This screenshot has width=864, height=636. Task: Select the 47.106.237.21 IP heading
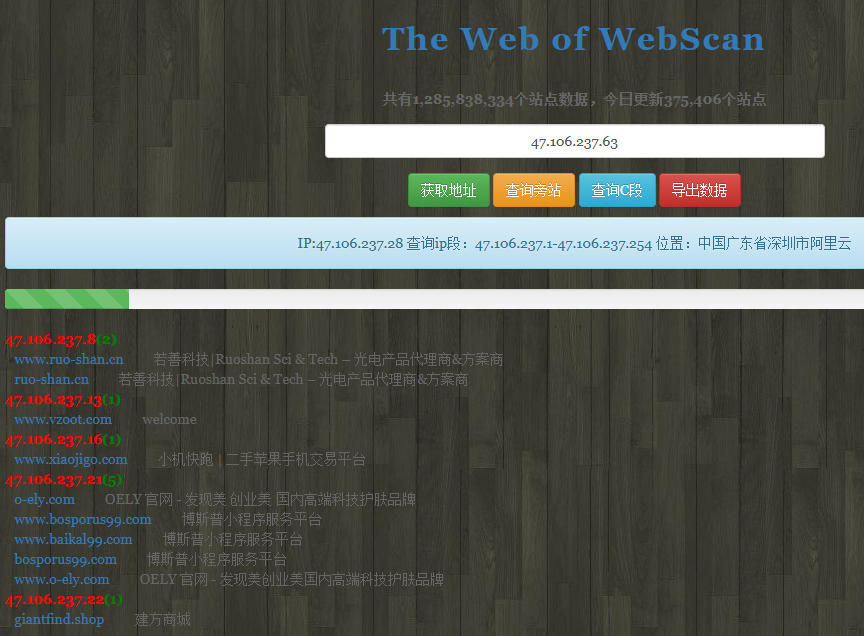pos(54,479)
